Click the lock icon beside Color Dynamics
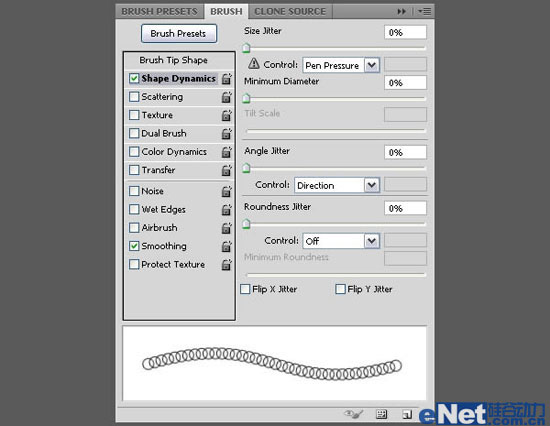 tap(227, 152)
